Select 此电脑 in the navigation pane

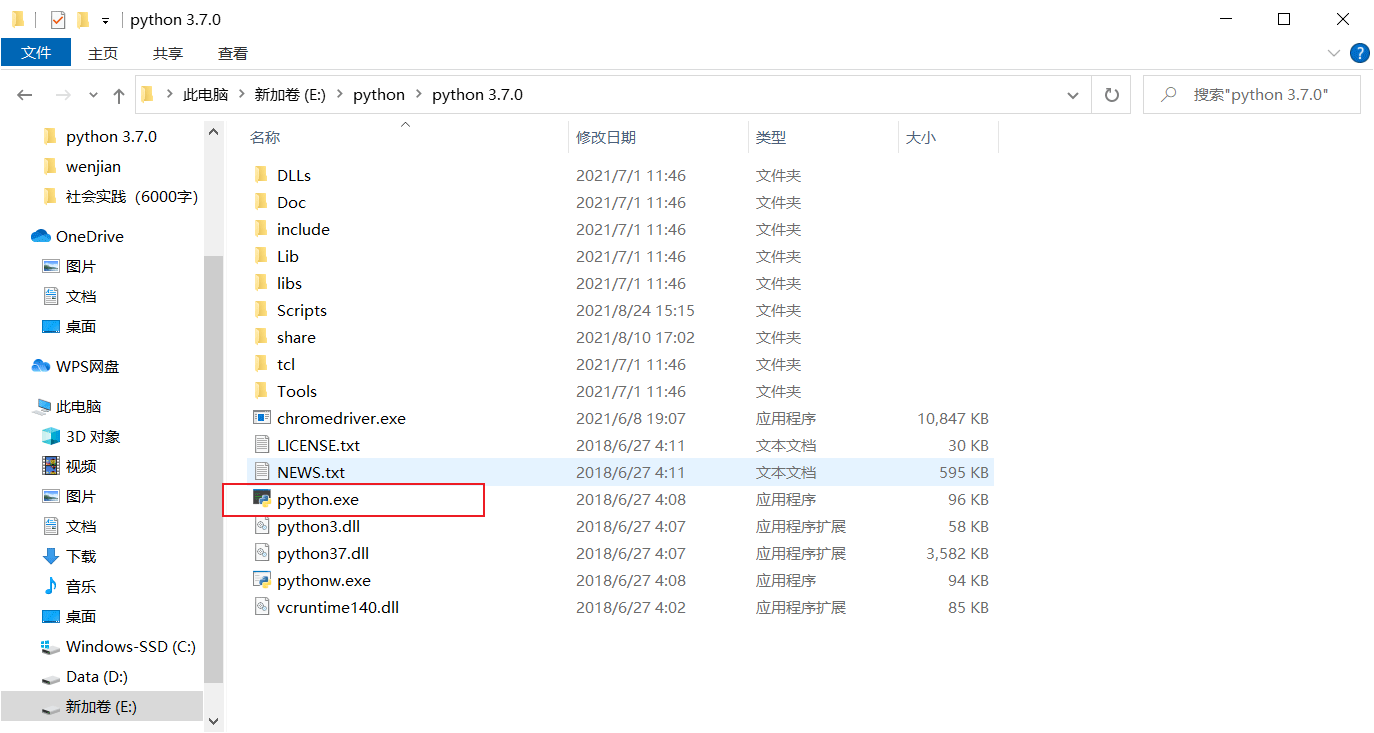point(79,406)
